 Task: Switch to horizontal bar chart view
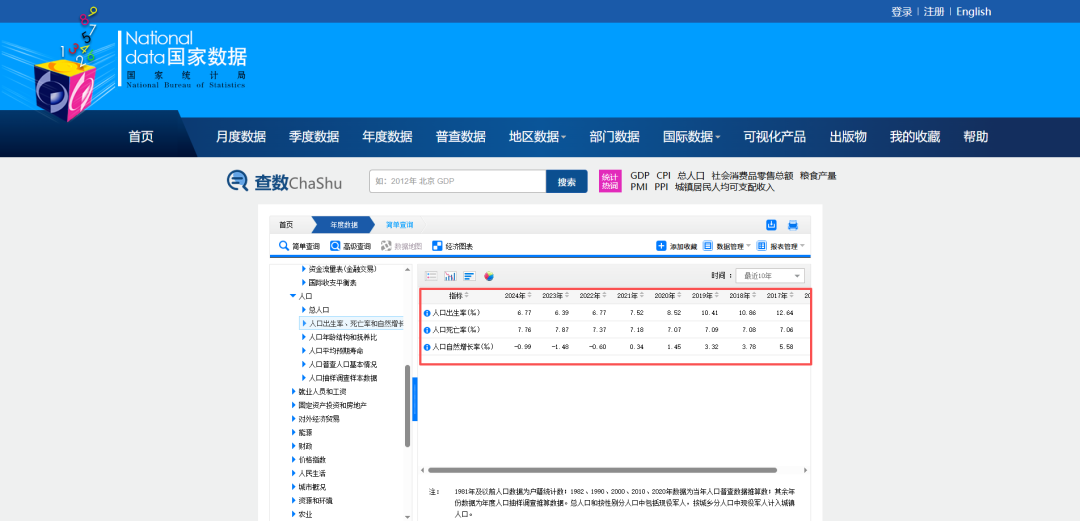tap(469, 276)
